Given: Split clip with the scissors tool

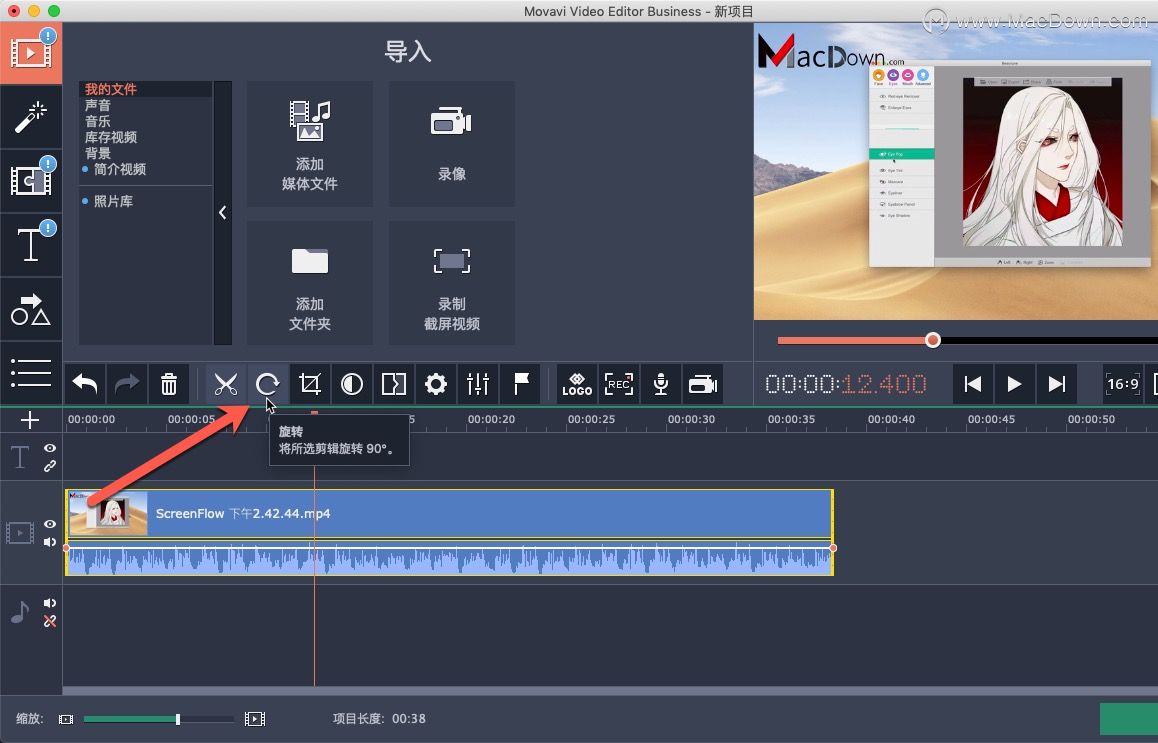Looking at the screenshot, I should pos(225,384).
